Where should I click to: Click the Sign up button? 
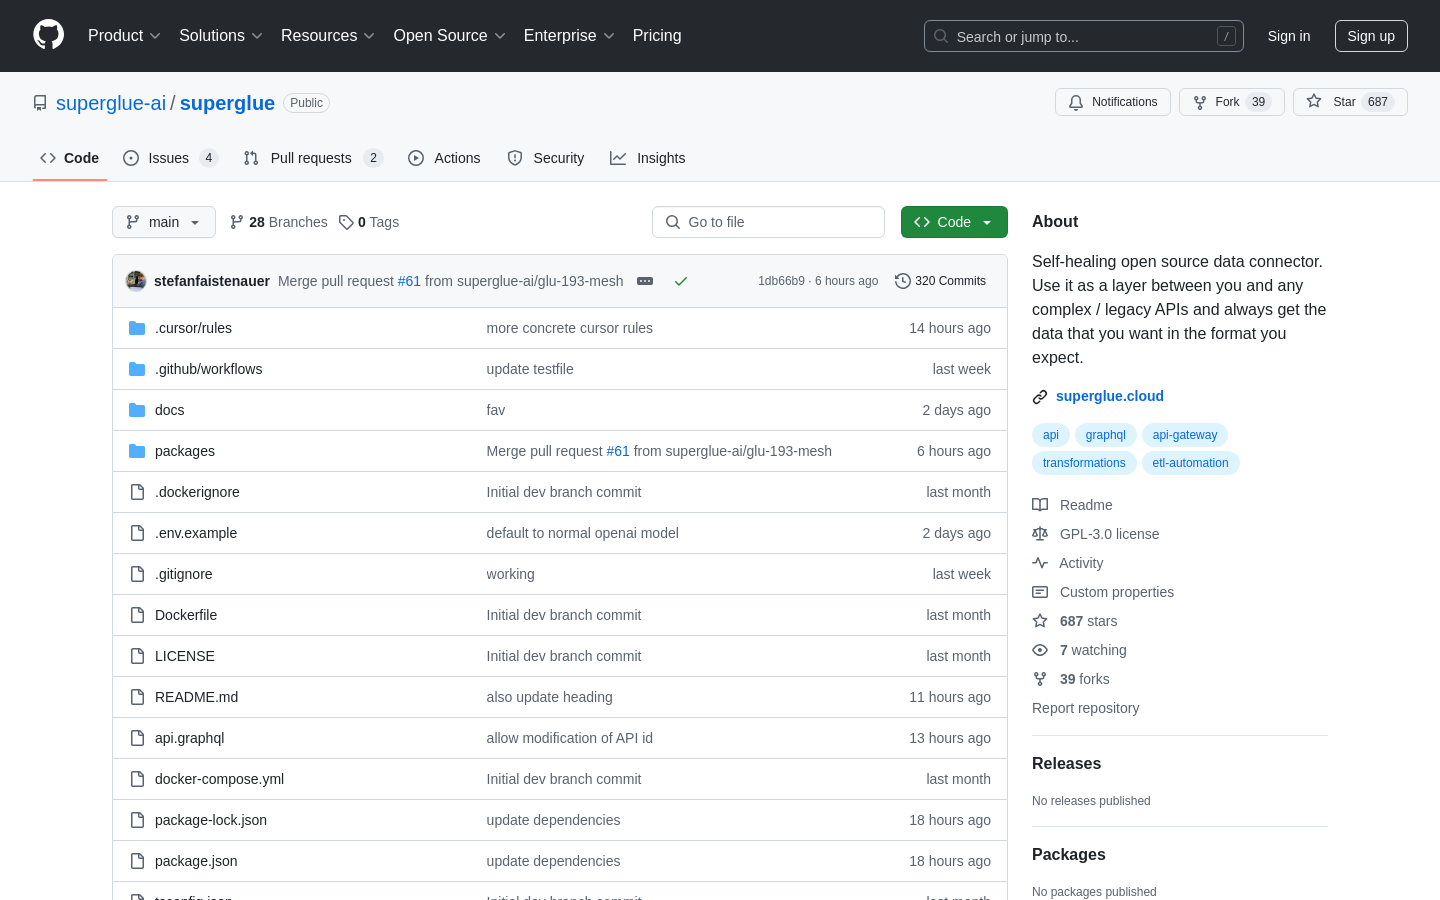pos(1371,36)
